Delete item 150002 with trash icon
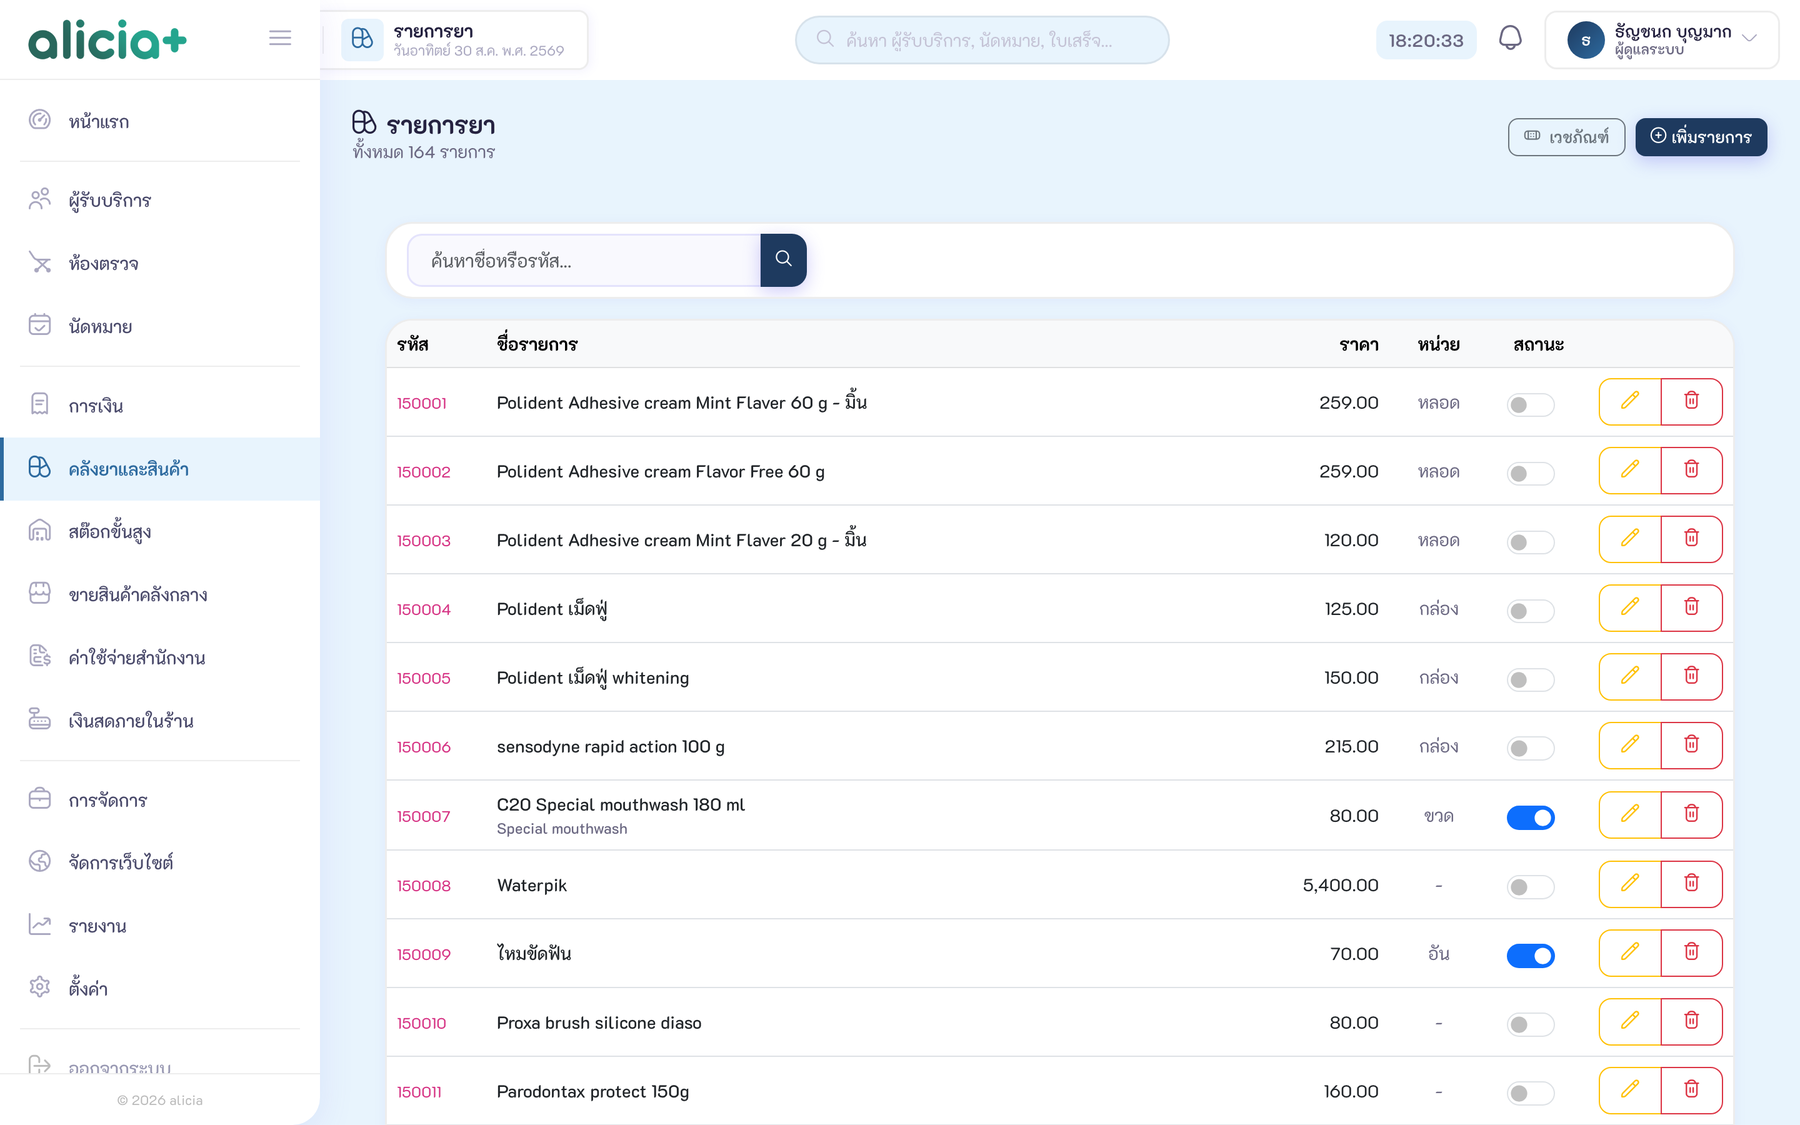This screenshot has width=1800, height=1125. click(1692, 470)
